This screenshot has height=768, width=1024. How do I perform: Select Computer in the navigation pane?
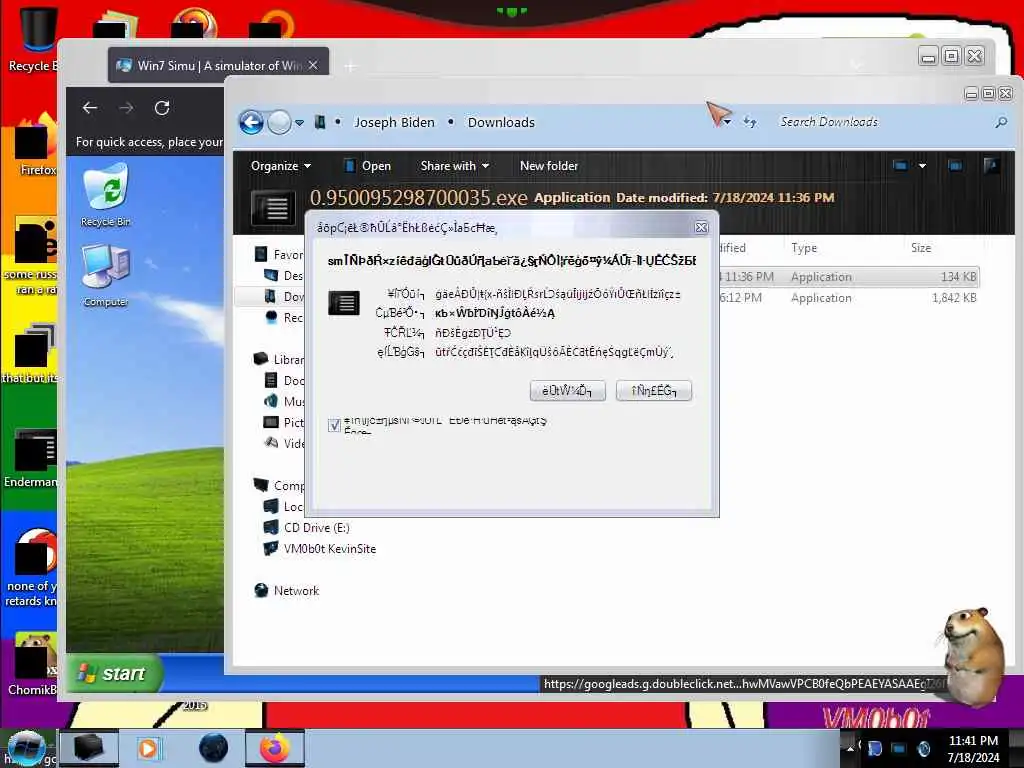(x=280, y=485)
